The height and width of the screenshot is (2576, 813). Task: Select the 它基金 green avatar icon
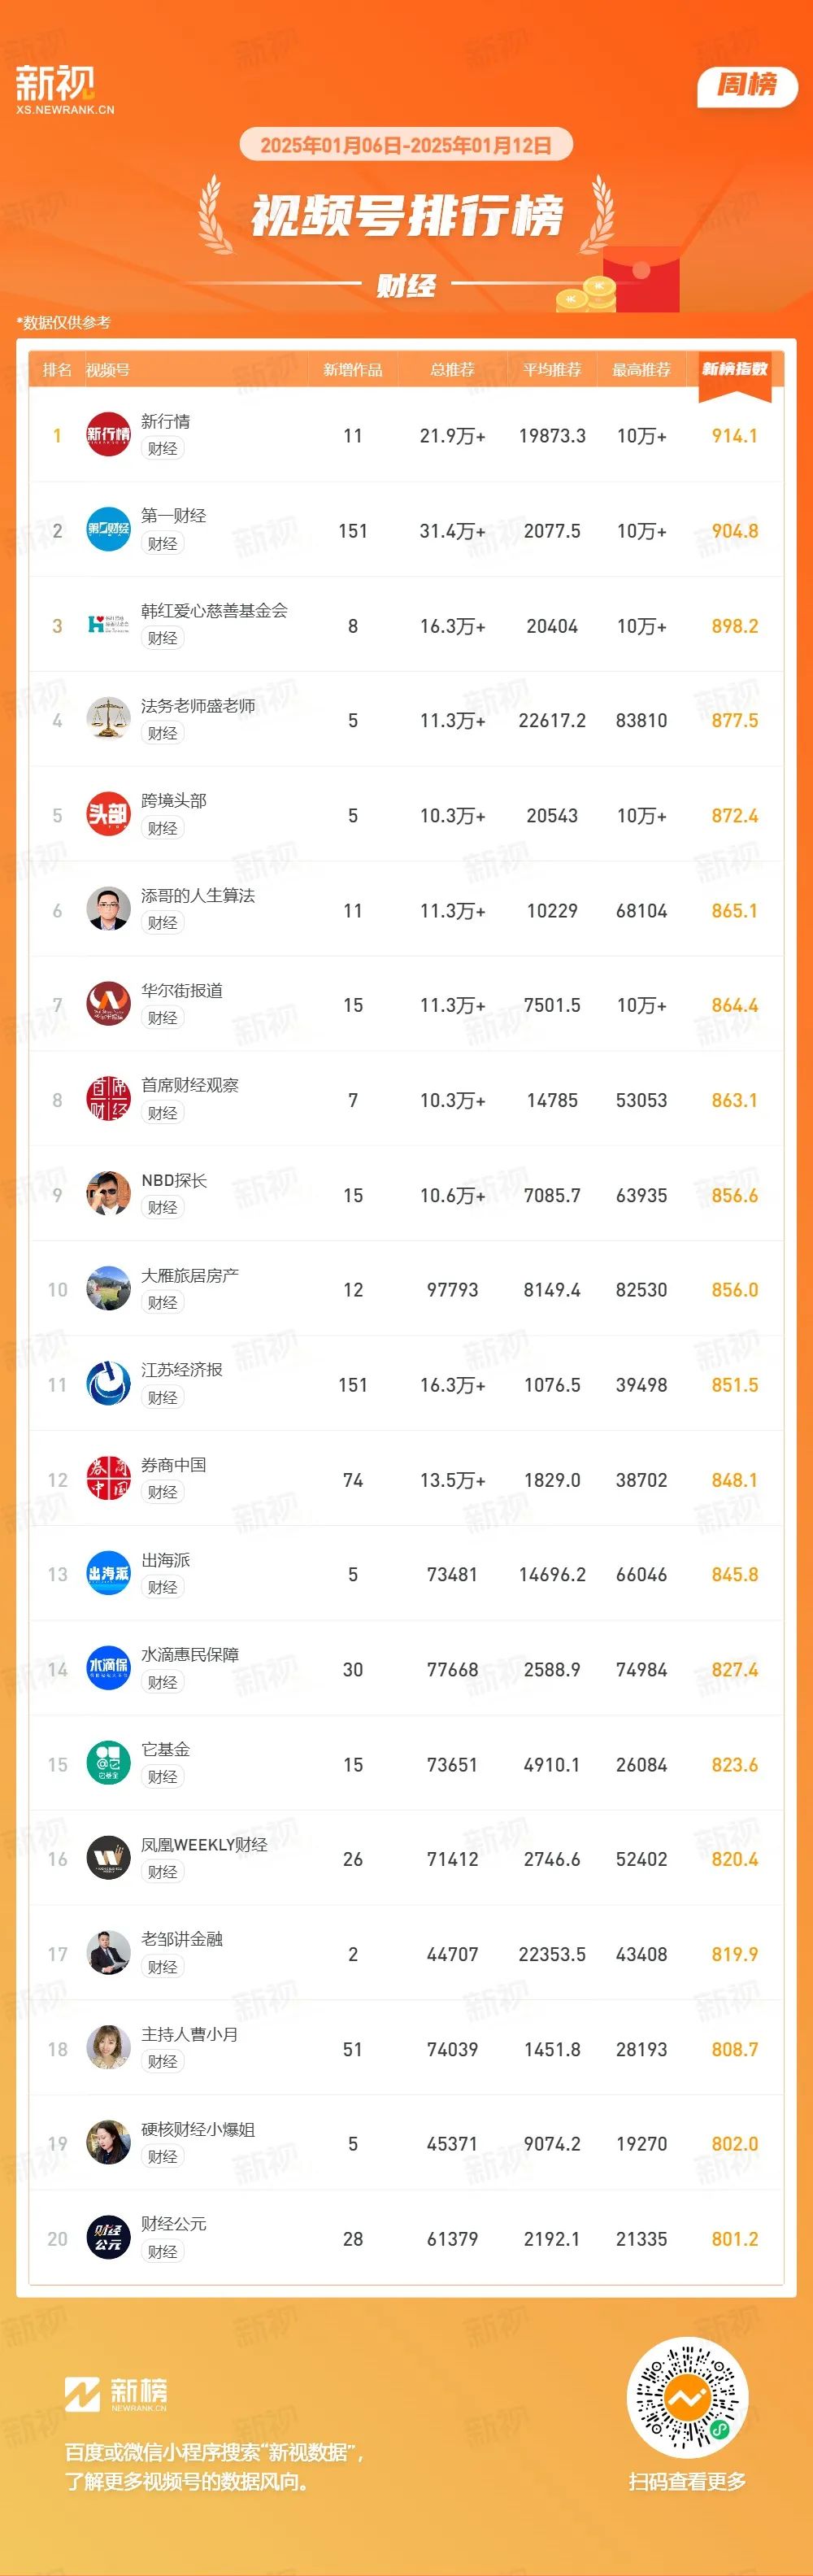tap(108, 1763)
